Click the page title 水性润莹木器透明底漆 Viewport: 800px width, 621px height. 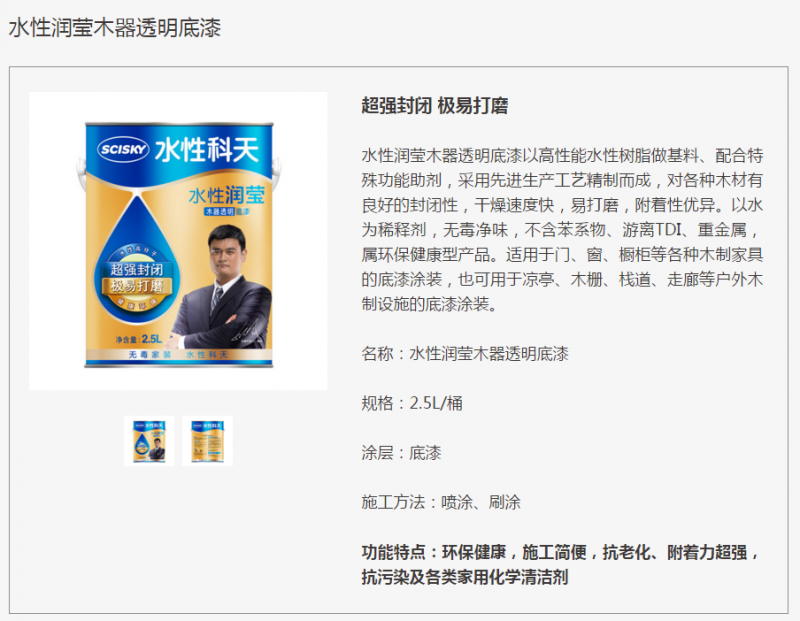point(115,28)
